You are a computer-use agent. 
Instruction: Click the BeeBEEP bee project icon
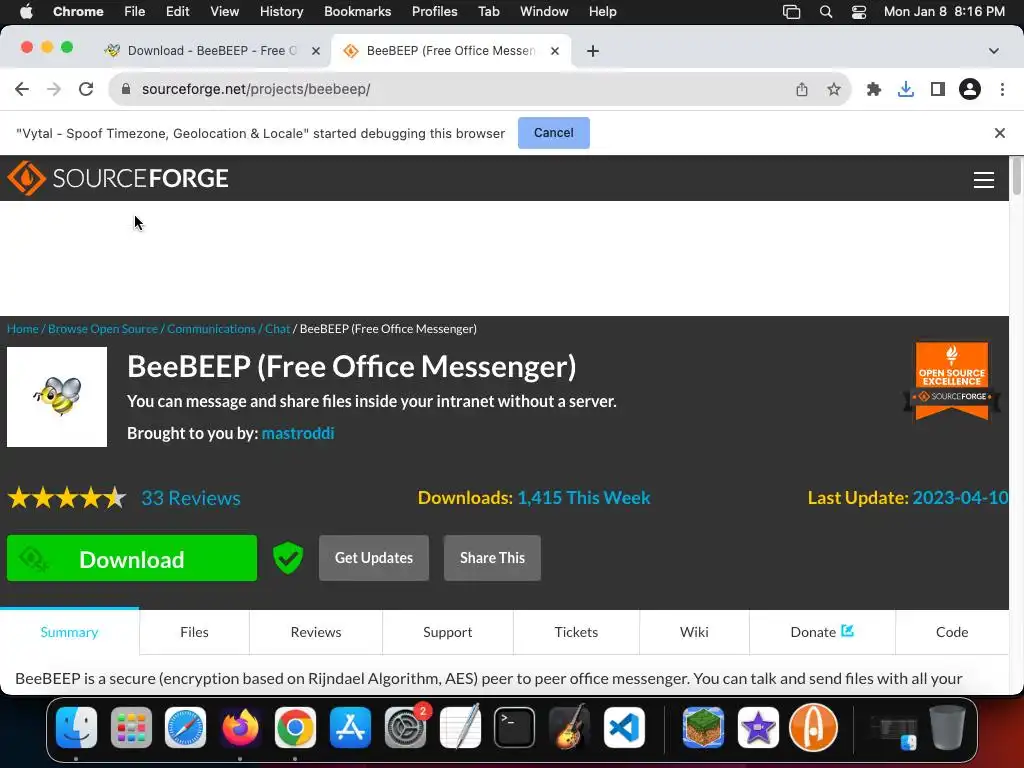pyautogui.click(x=57, y=397)
